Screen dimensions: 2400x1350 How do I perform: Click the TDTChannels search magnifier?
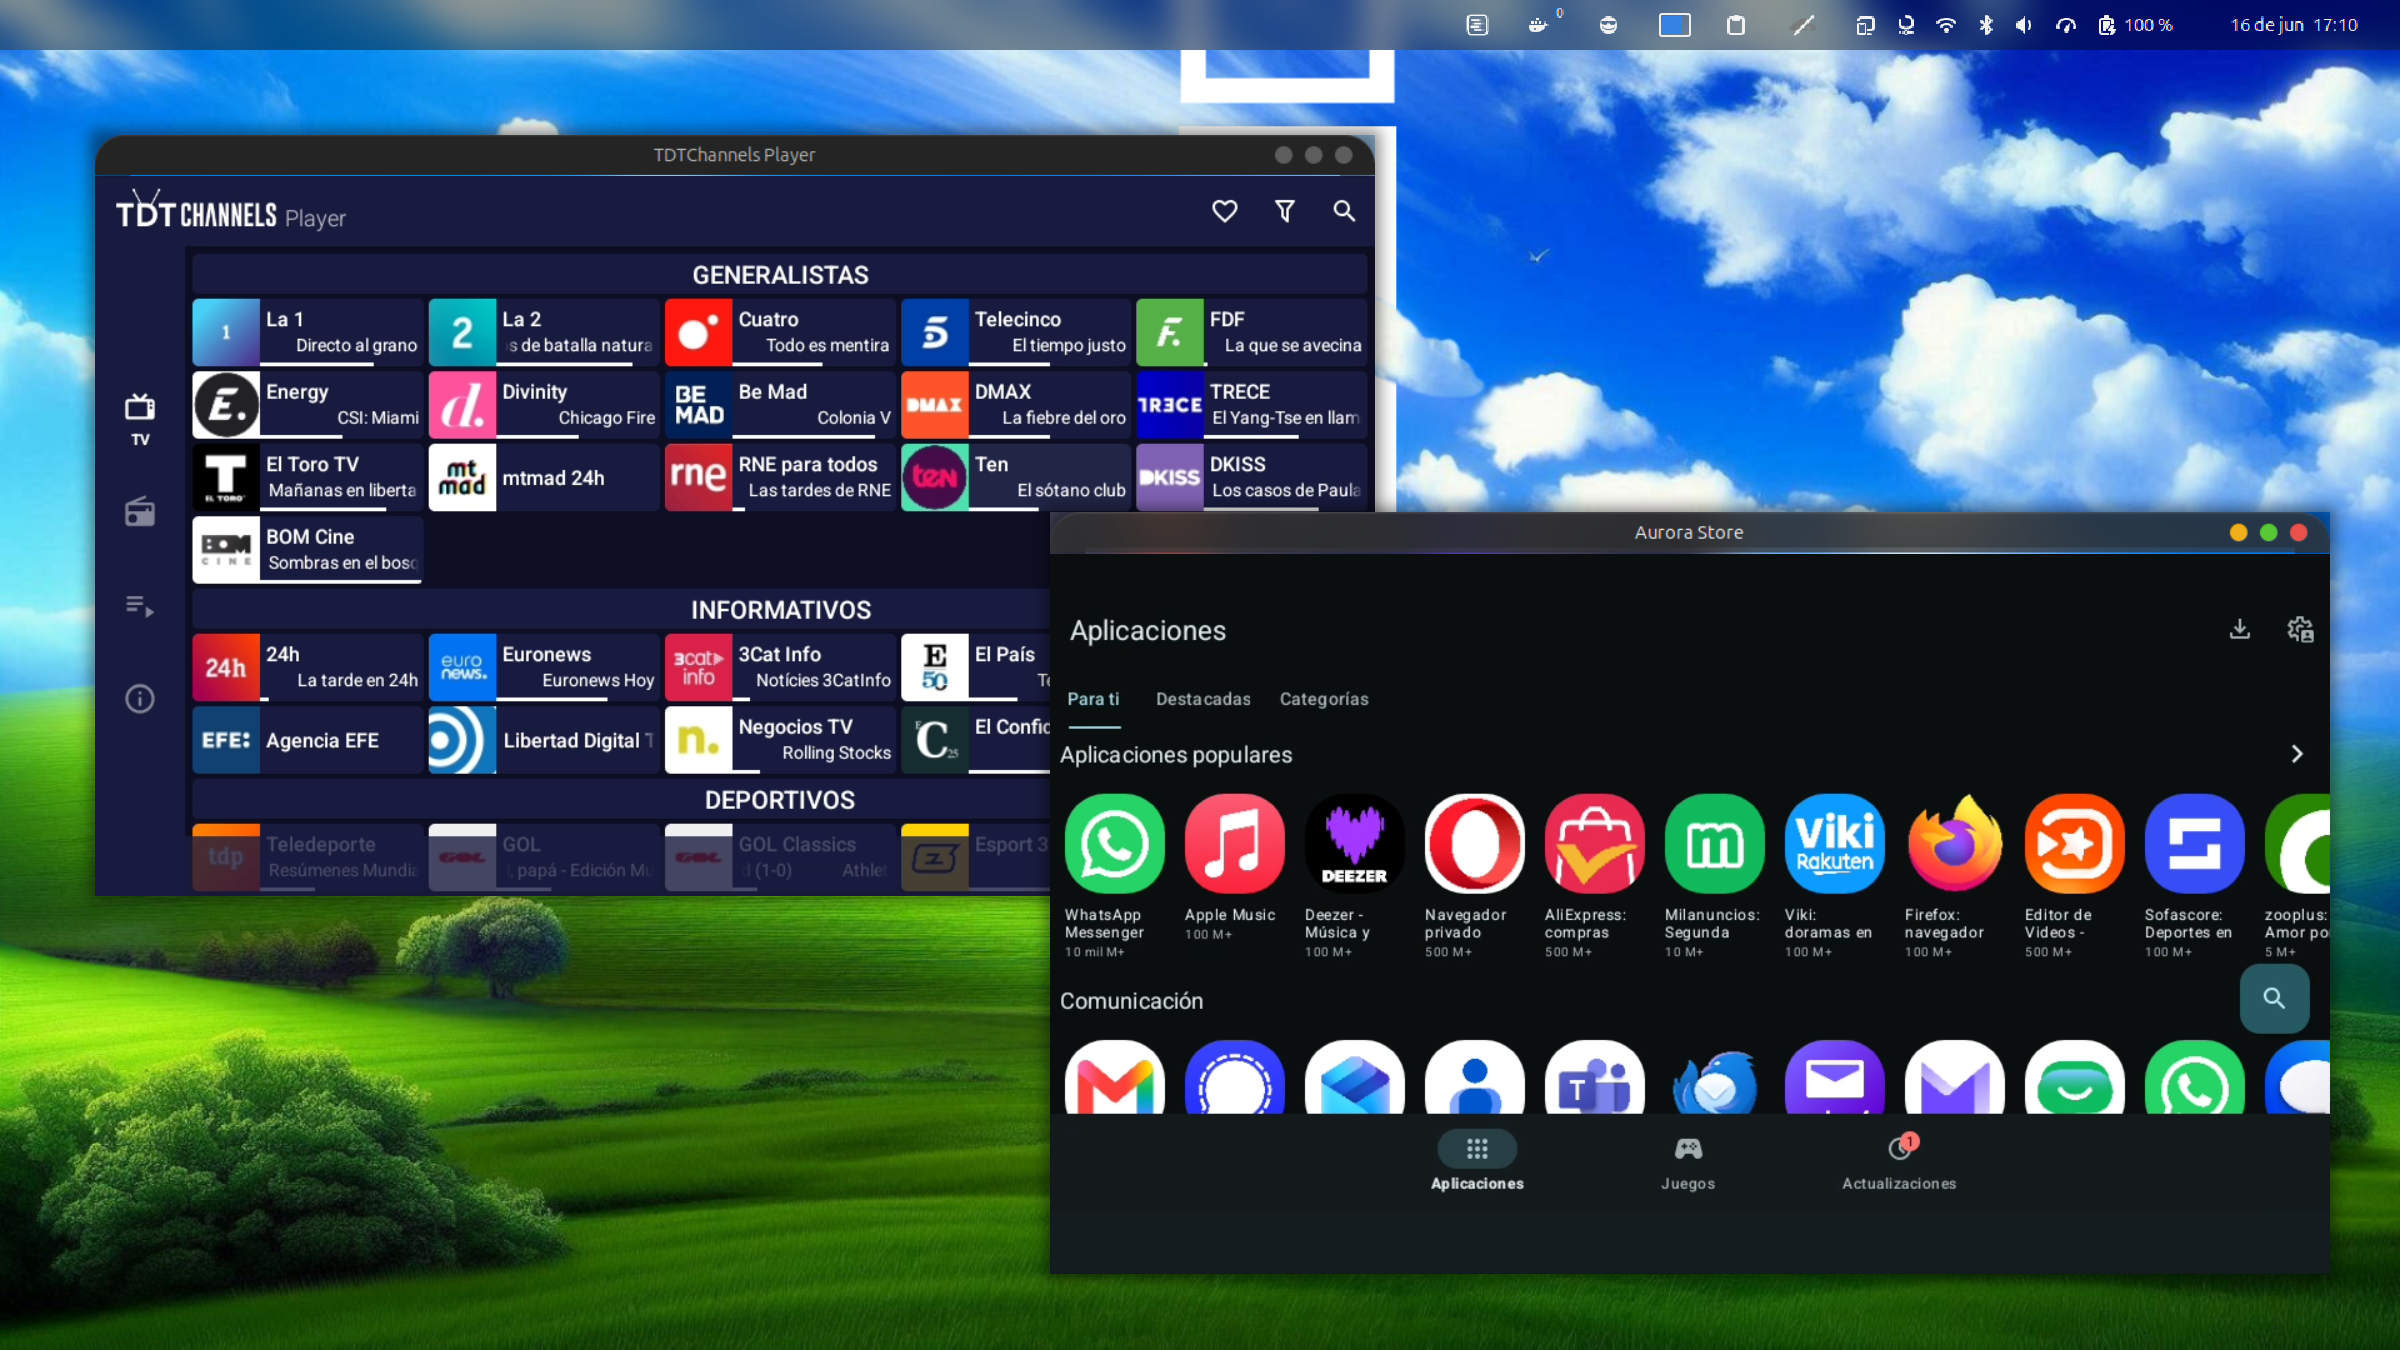(1344, 211)
